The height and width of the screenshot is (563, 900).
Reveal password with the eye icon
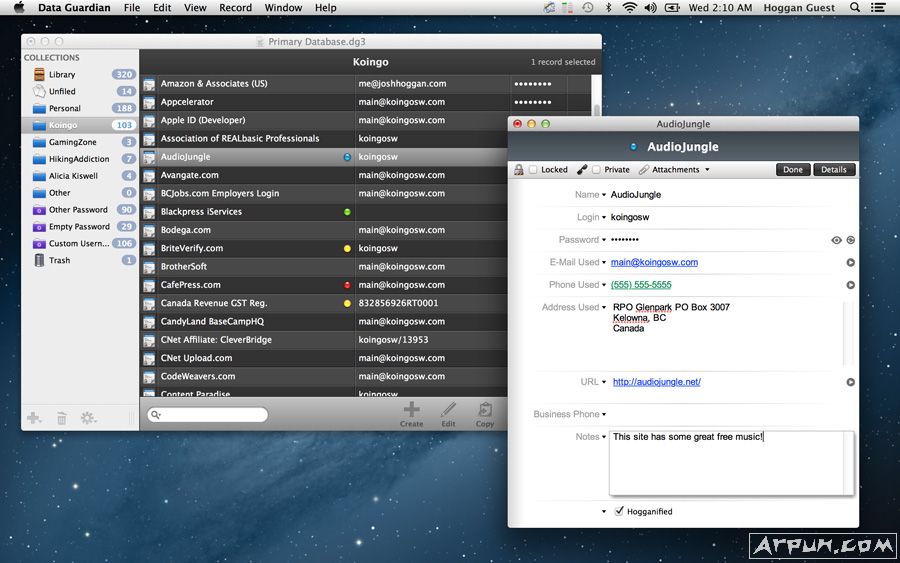[836, 240]
